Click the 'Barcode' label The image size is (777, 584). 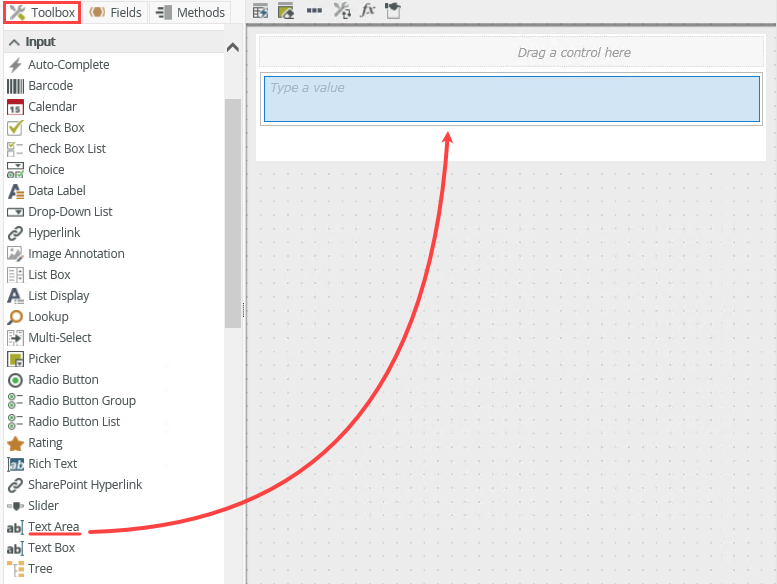[51, 86]
